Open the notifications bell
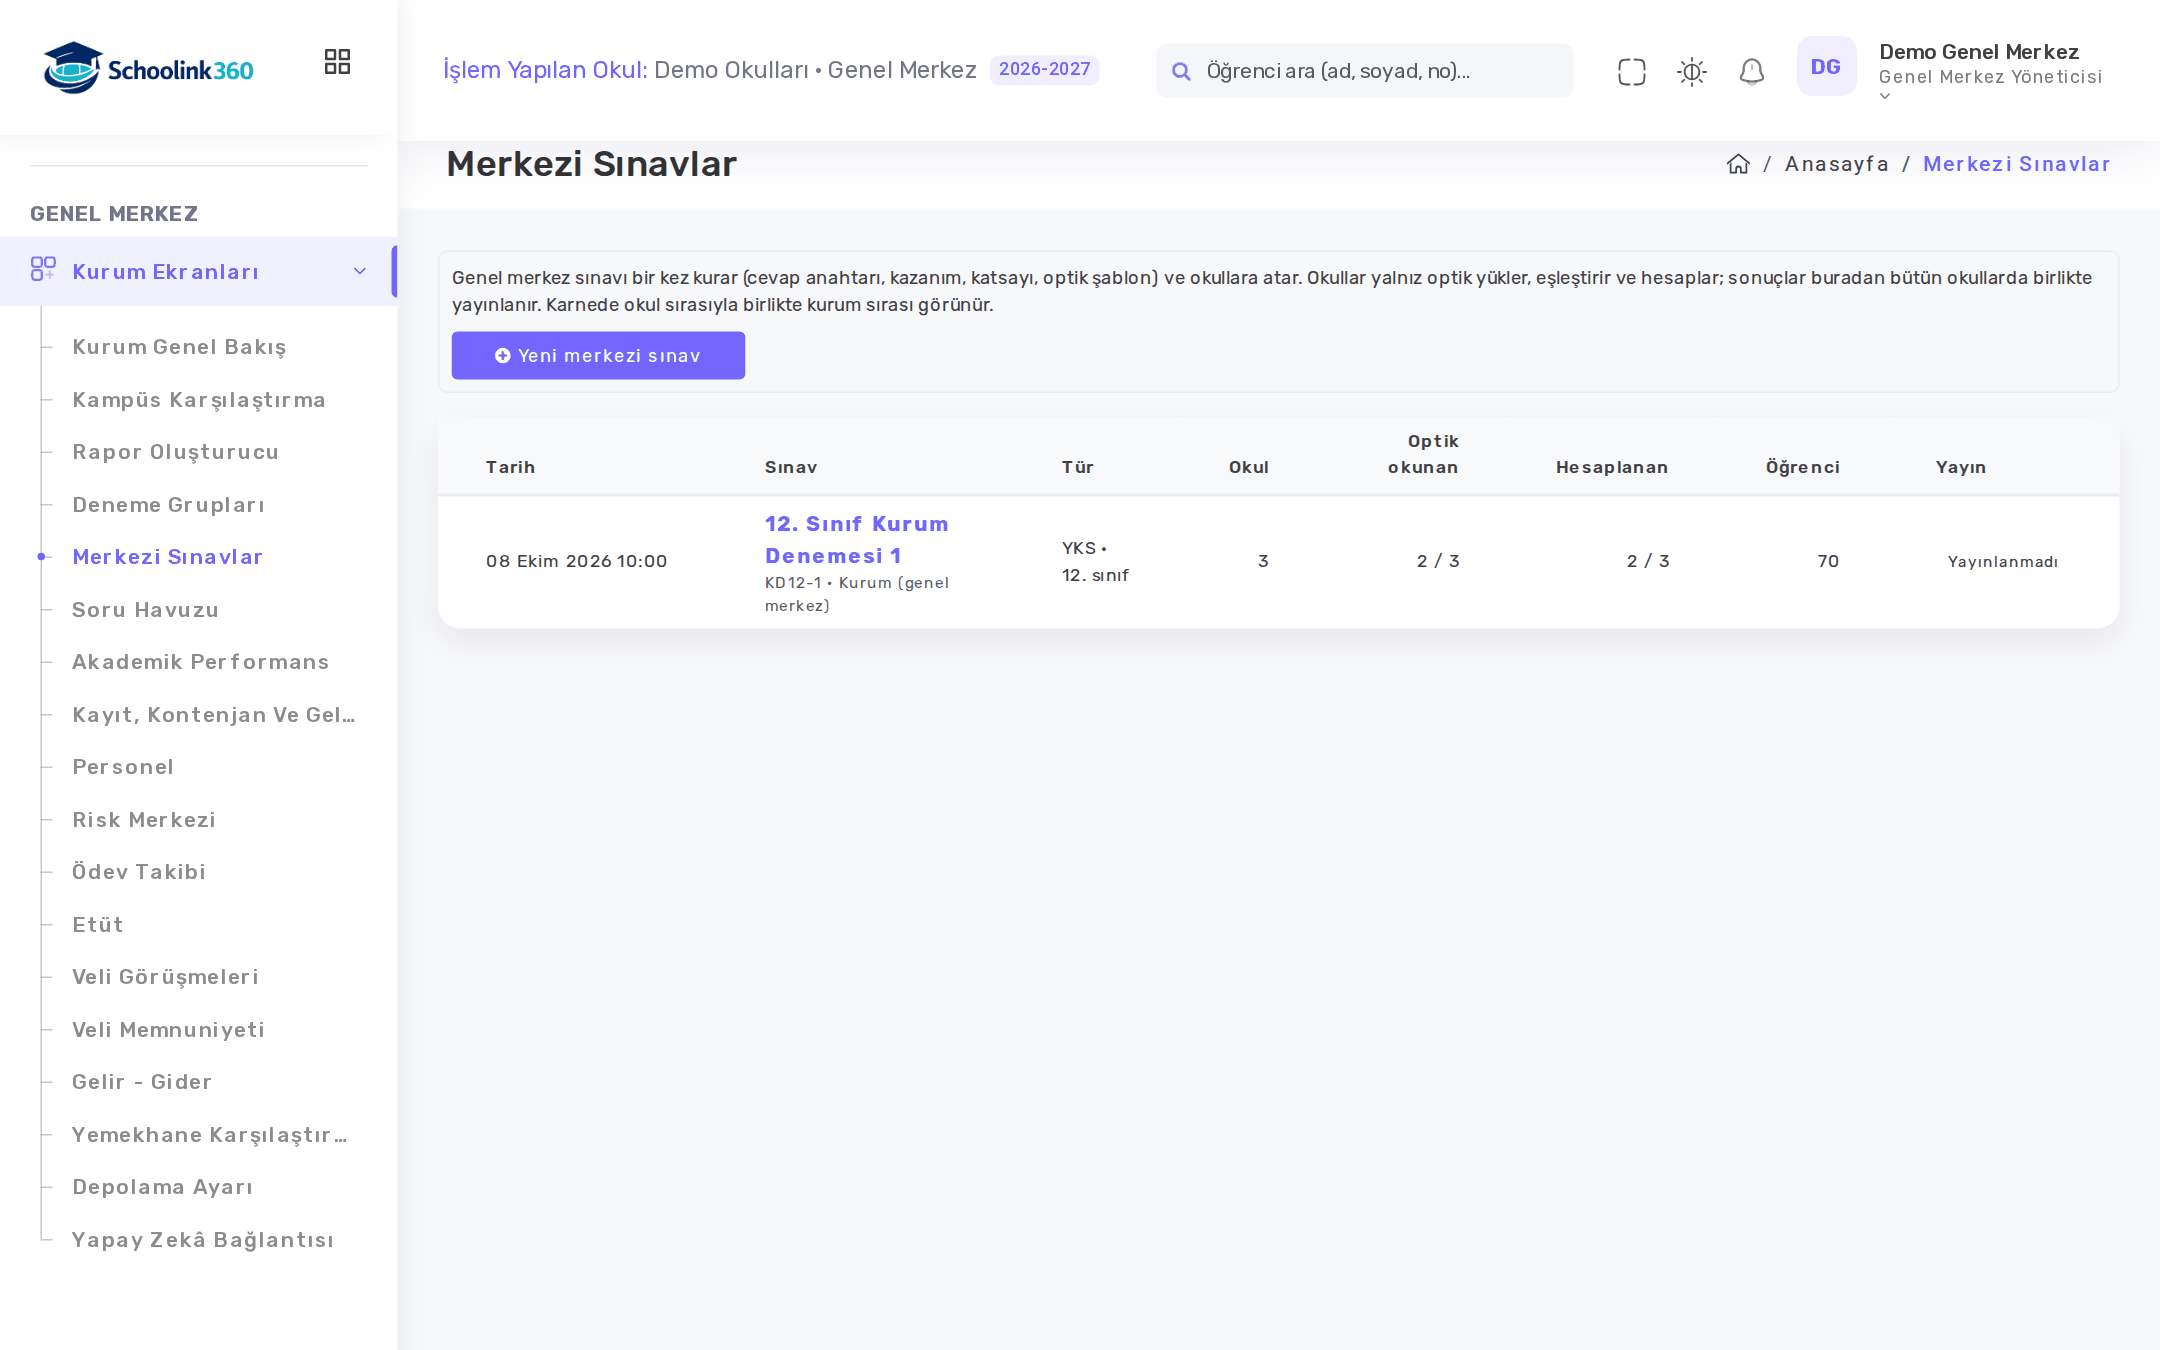Screen dimensions: 2160x1350 coord(1751,71)
